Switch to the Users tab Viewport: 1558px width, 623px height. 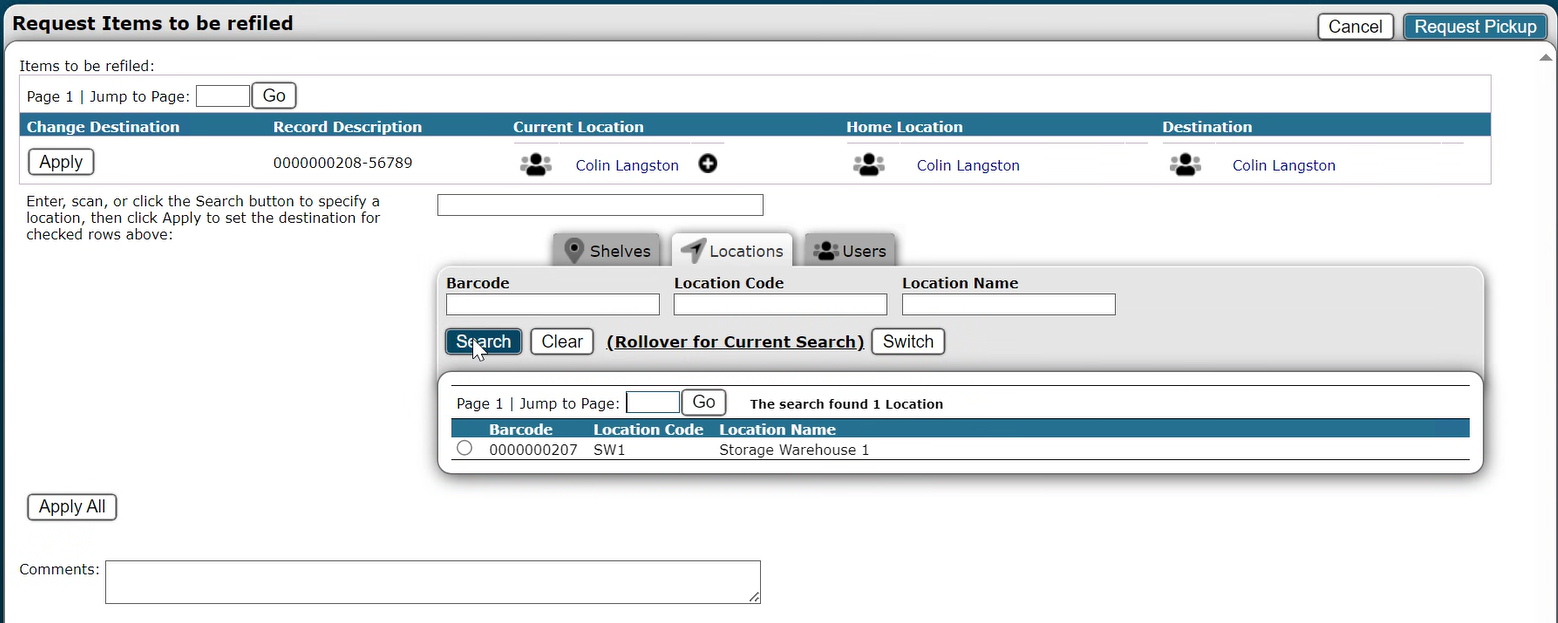click(850, 251)
